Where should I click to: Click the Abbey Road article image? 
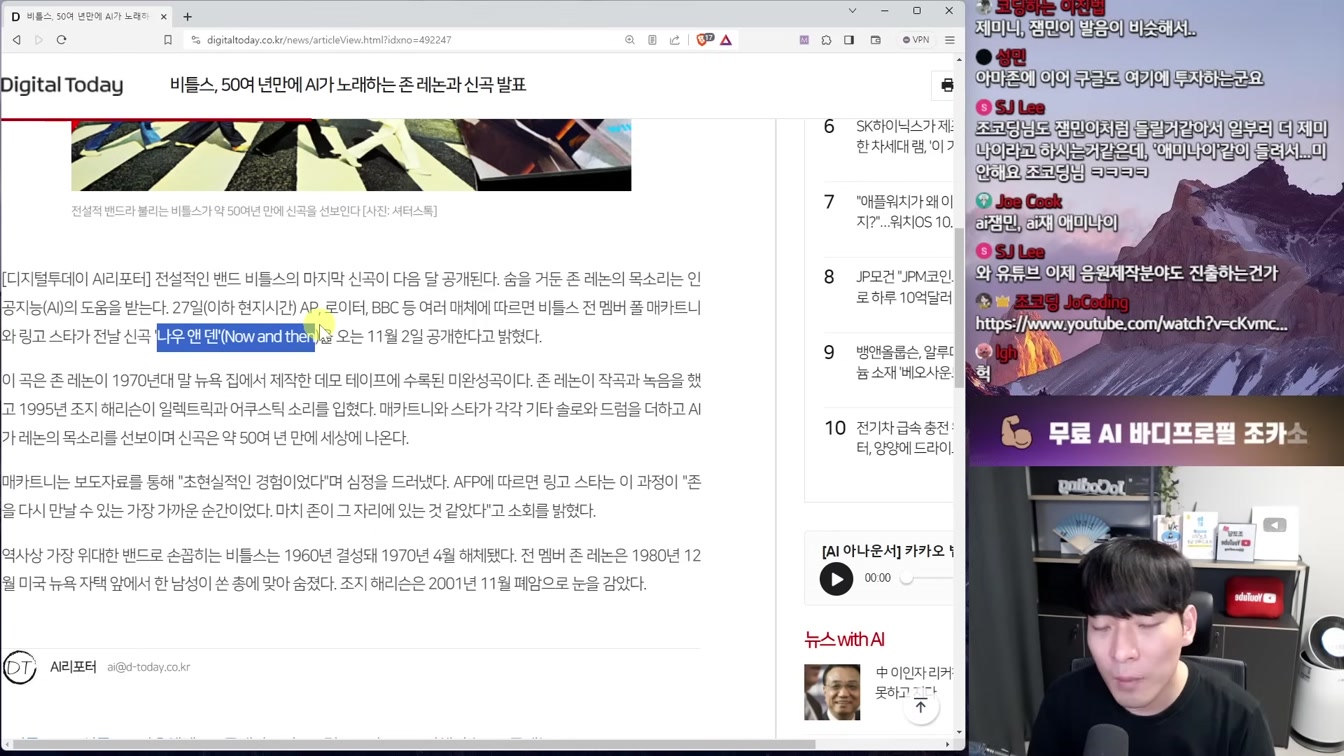[x=351, y=155]
